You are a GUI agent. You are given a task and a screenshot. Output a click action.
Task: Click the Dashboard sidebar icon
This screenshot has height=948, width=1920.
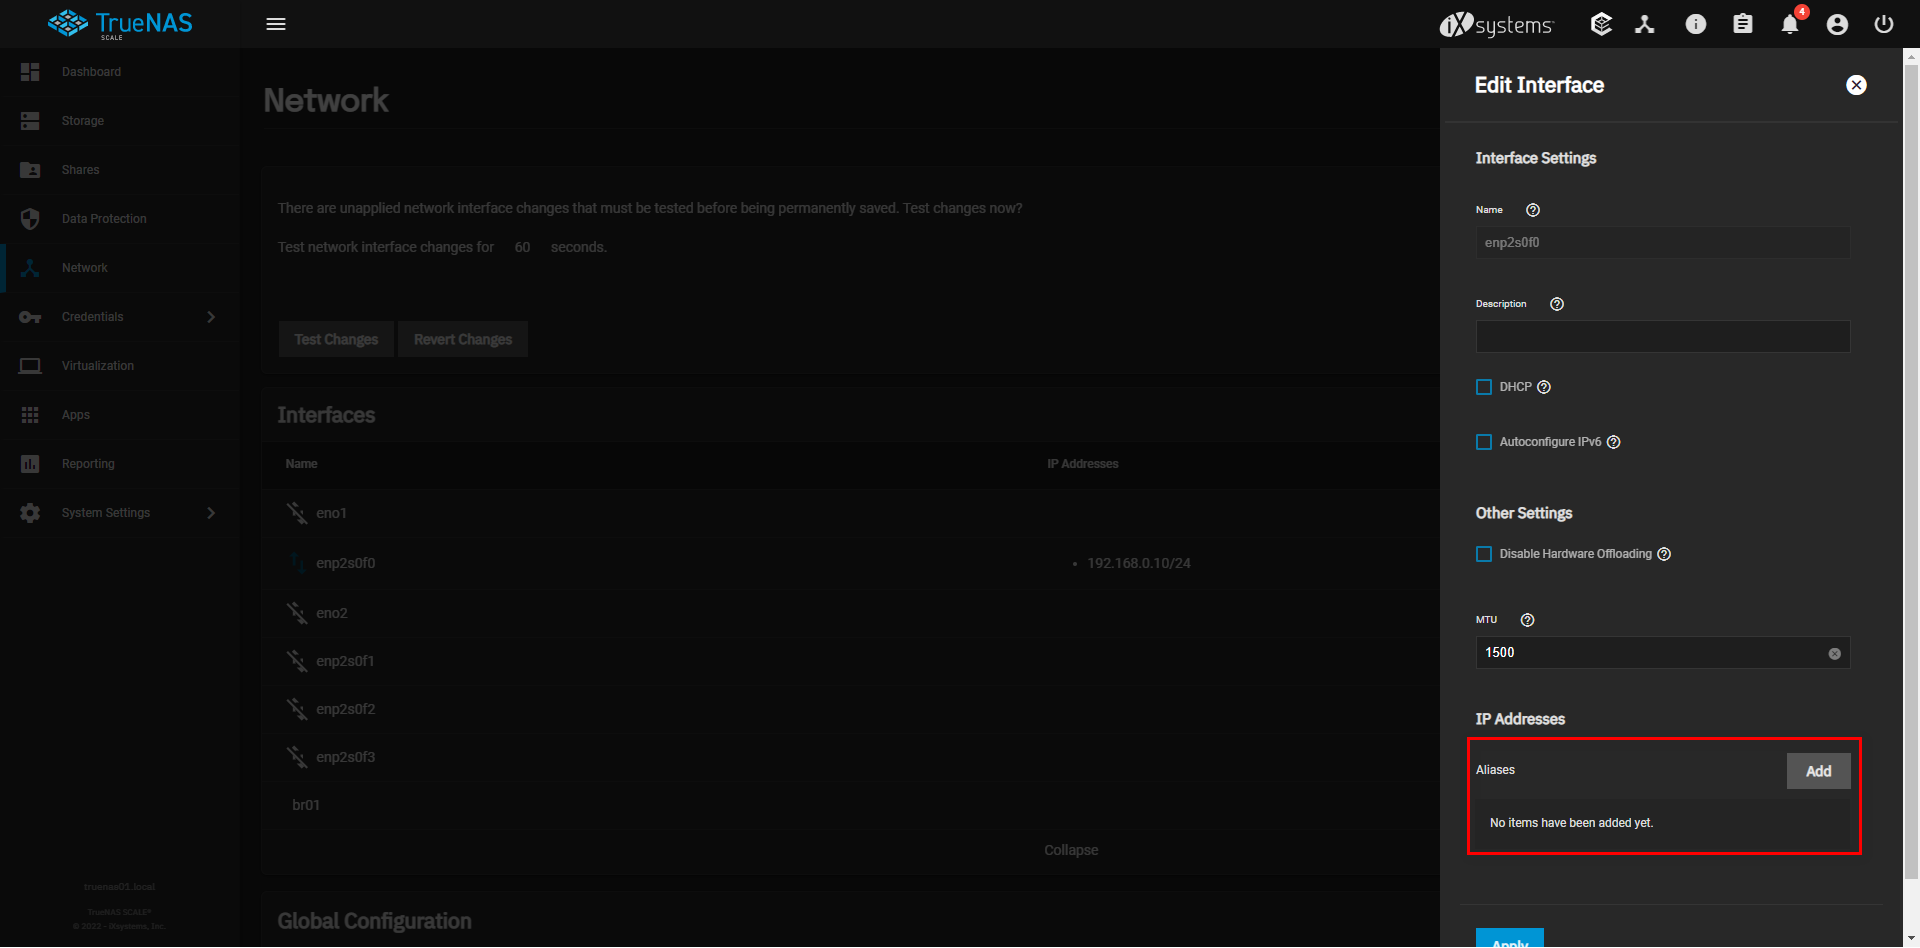tap(30, 72)
